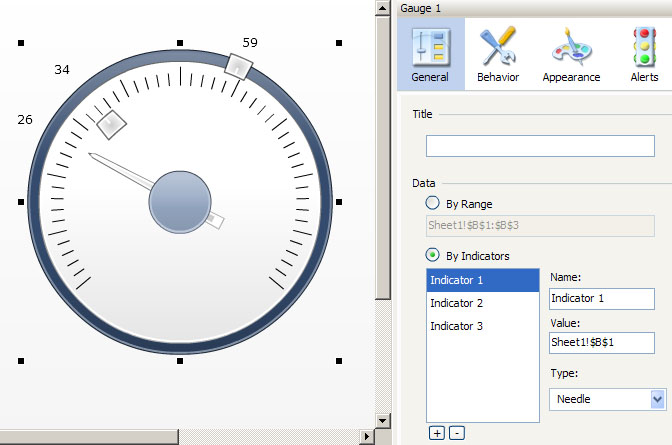
Task: Click the vertical scrollbar up arrow
Action: [x=382, y=8]
